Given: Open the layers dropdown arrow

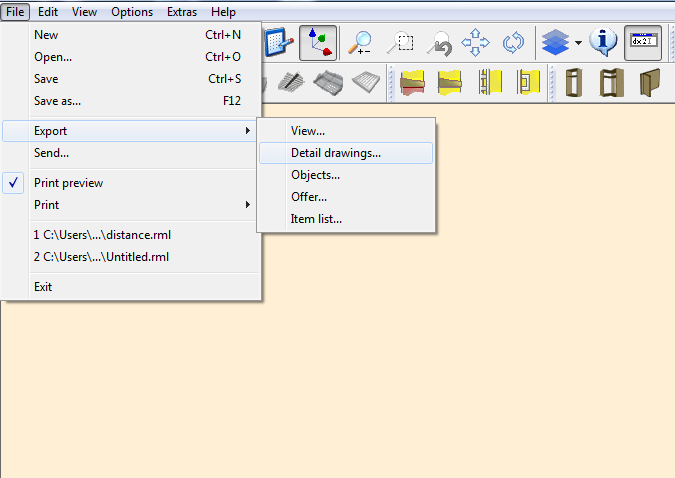Looking at the screenshot, I should (x=578, y=43).
